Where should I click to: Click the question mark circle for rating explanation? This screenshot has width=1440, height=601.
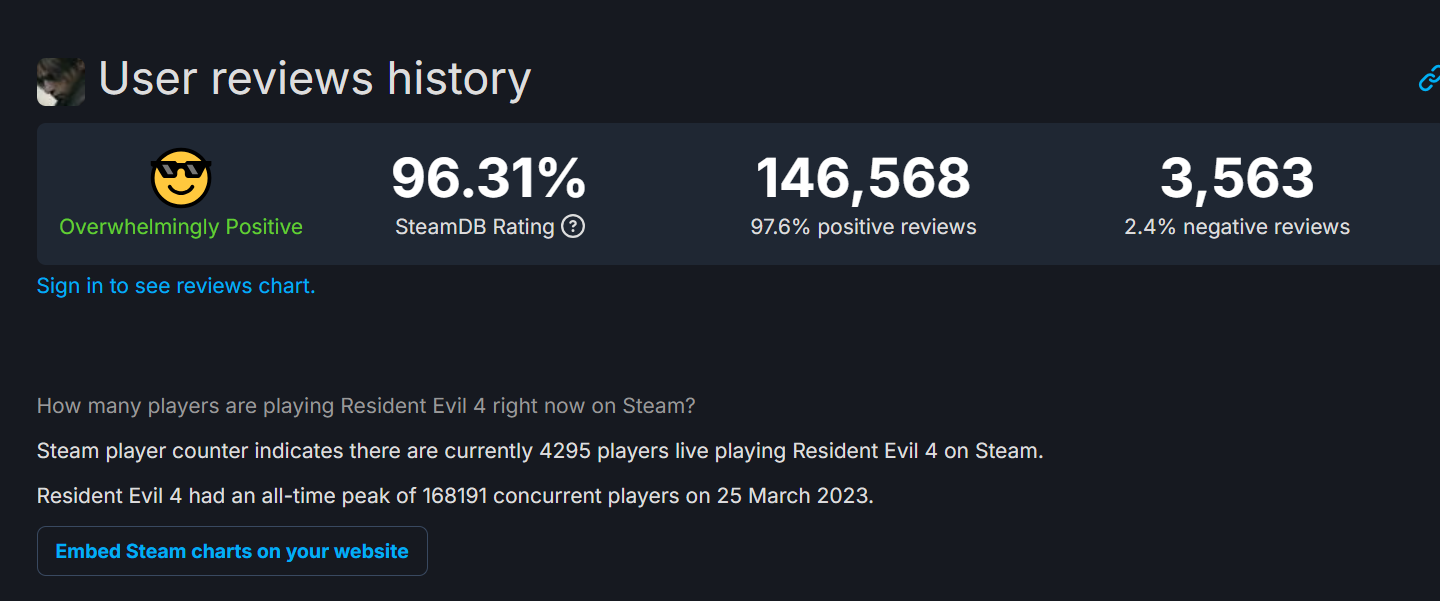[x=572, y=227]
